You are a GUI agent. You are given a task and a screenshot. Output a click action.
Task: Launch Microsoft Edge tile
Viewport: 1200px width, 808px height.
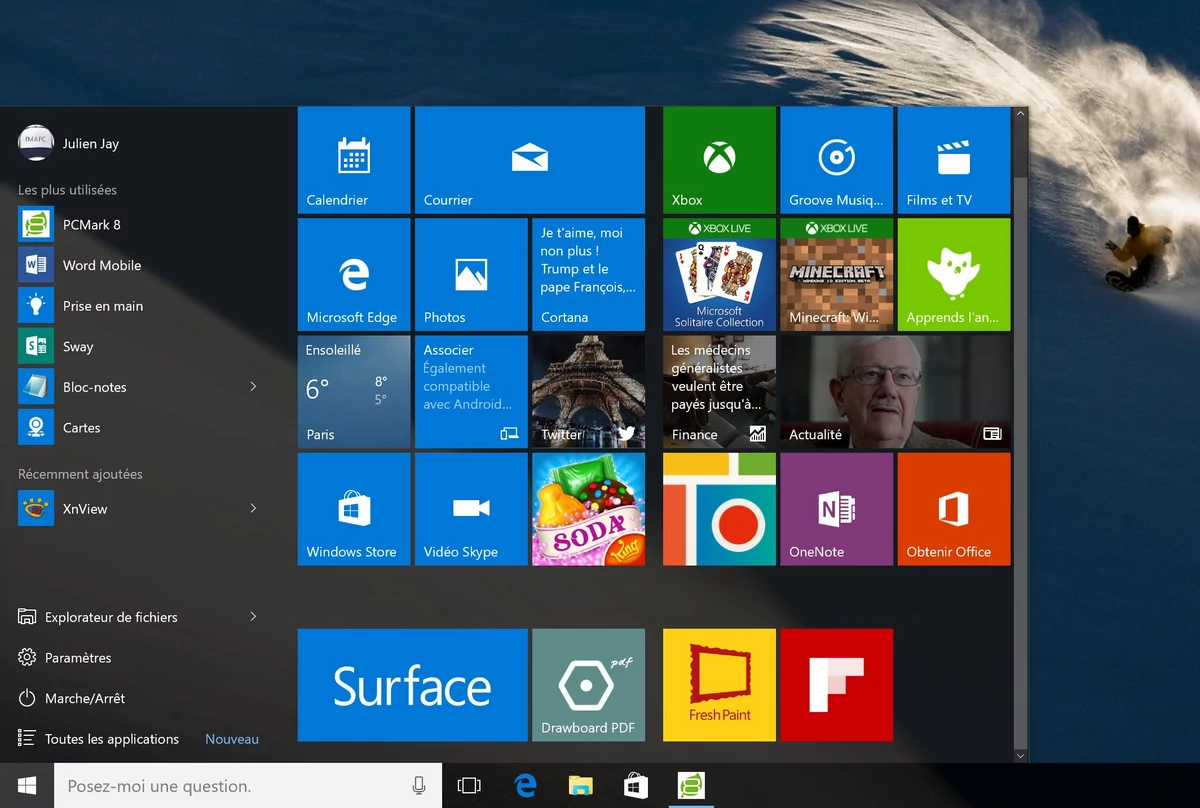(354, 275)
